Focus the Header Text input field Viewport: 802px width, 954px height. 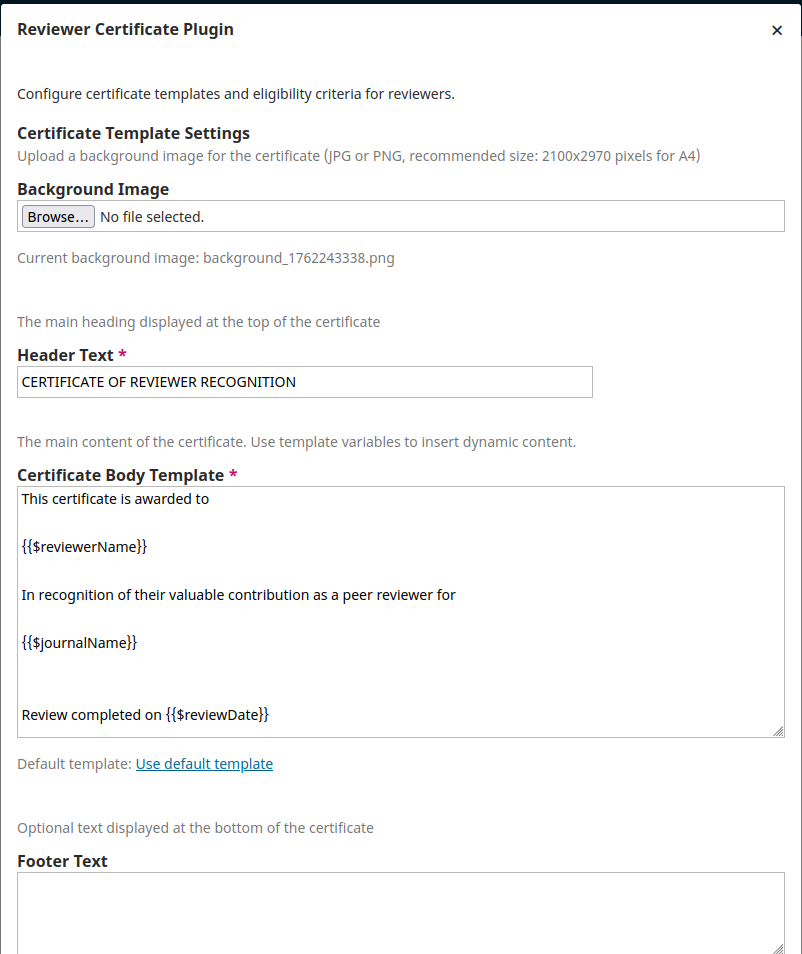pos(304,382)
